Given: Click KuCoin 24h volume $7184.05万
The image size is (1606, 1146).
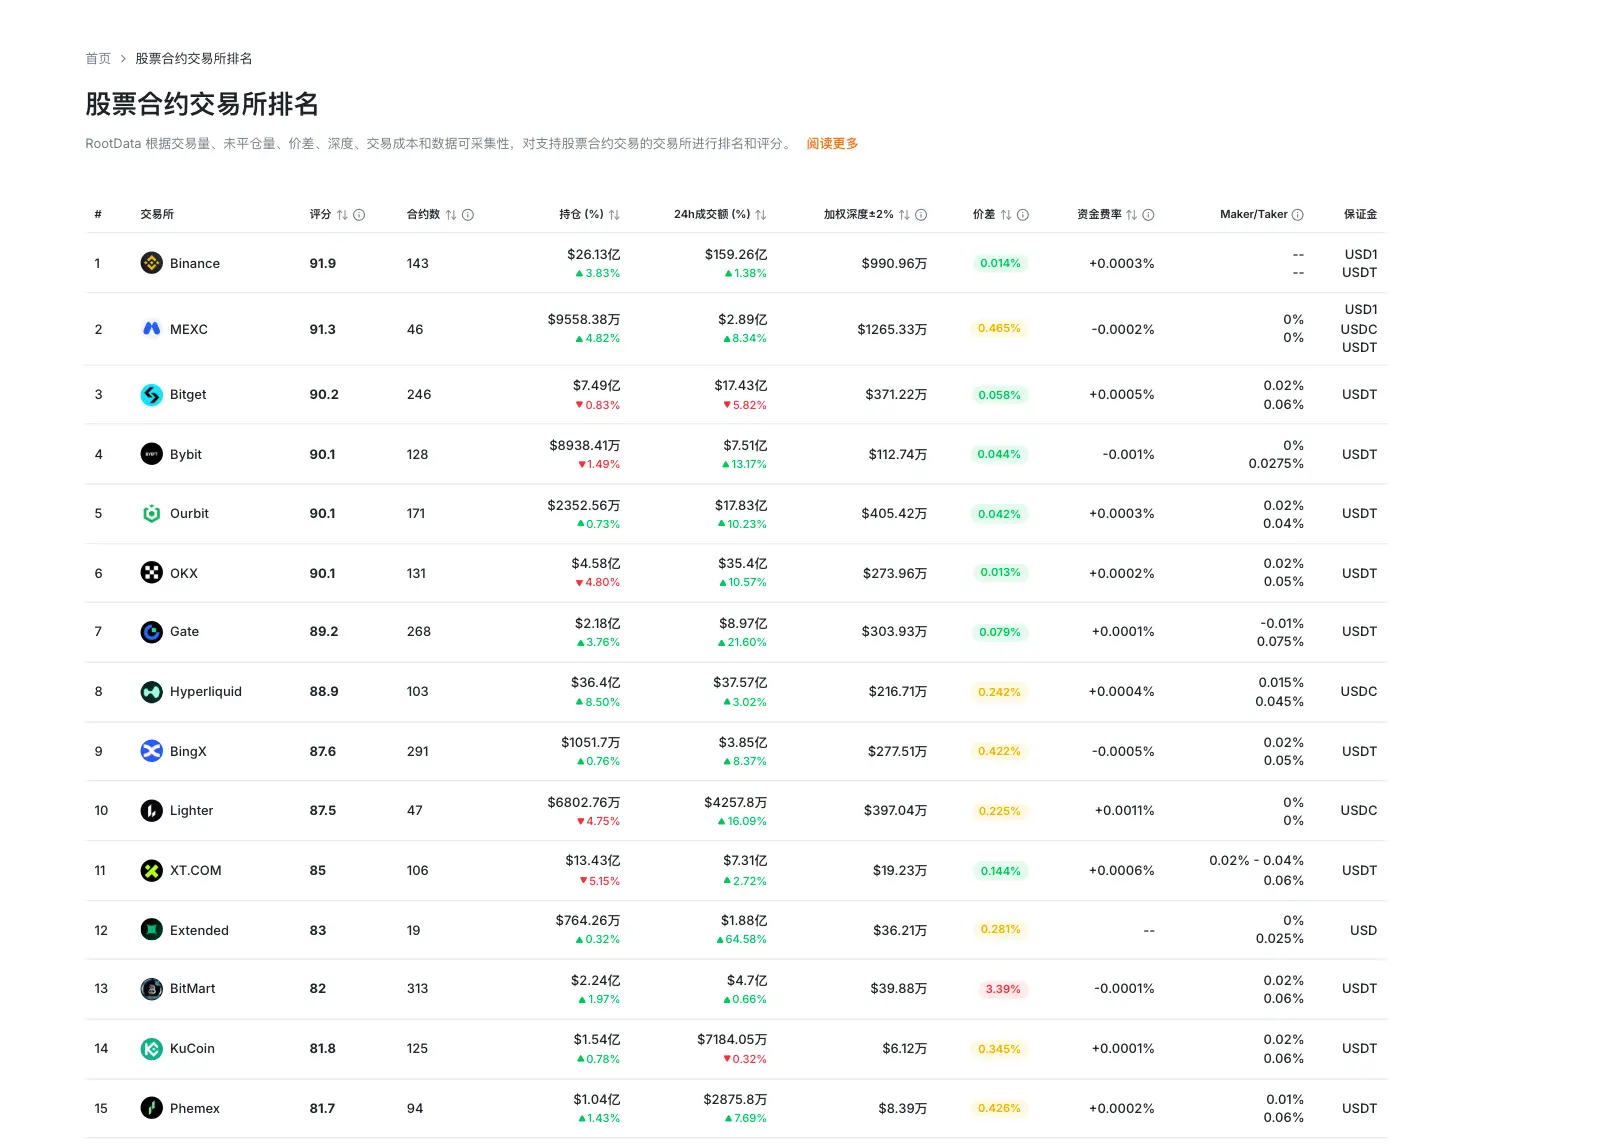Looking at the screenshot, I should click(x=732, y=1040).
